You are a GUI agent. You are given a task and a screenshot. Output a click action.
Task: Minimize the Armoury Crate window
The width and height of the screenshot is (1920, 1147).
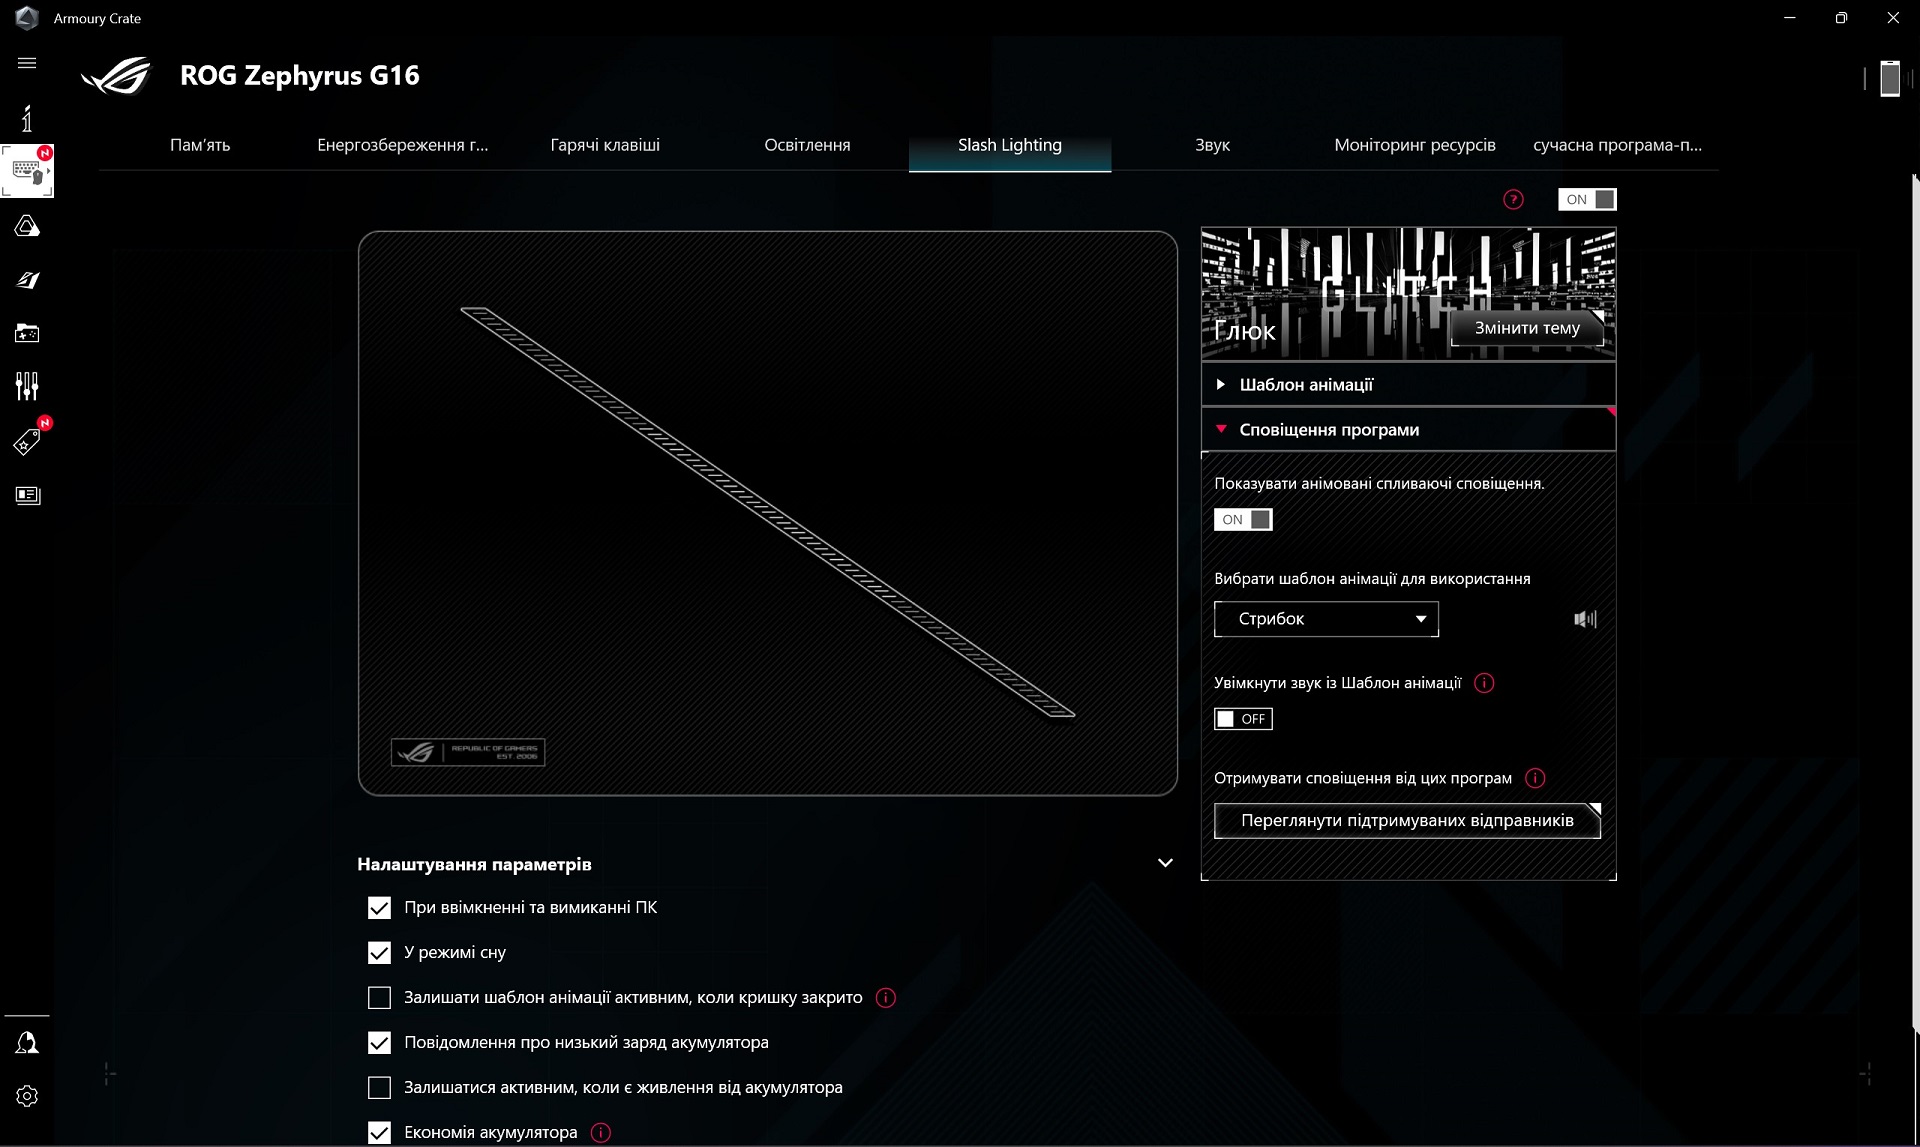[1790, 18]
